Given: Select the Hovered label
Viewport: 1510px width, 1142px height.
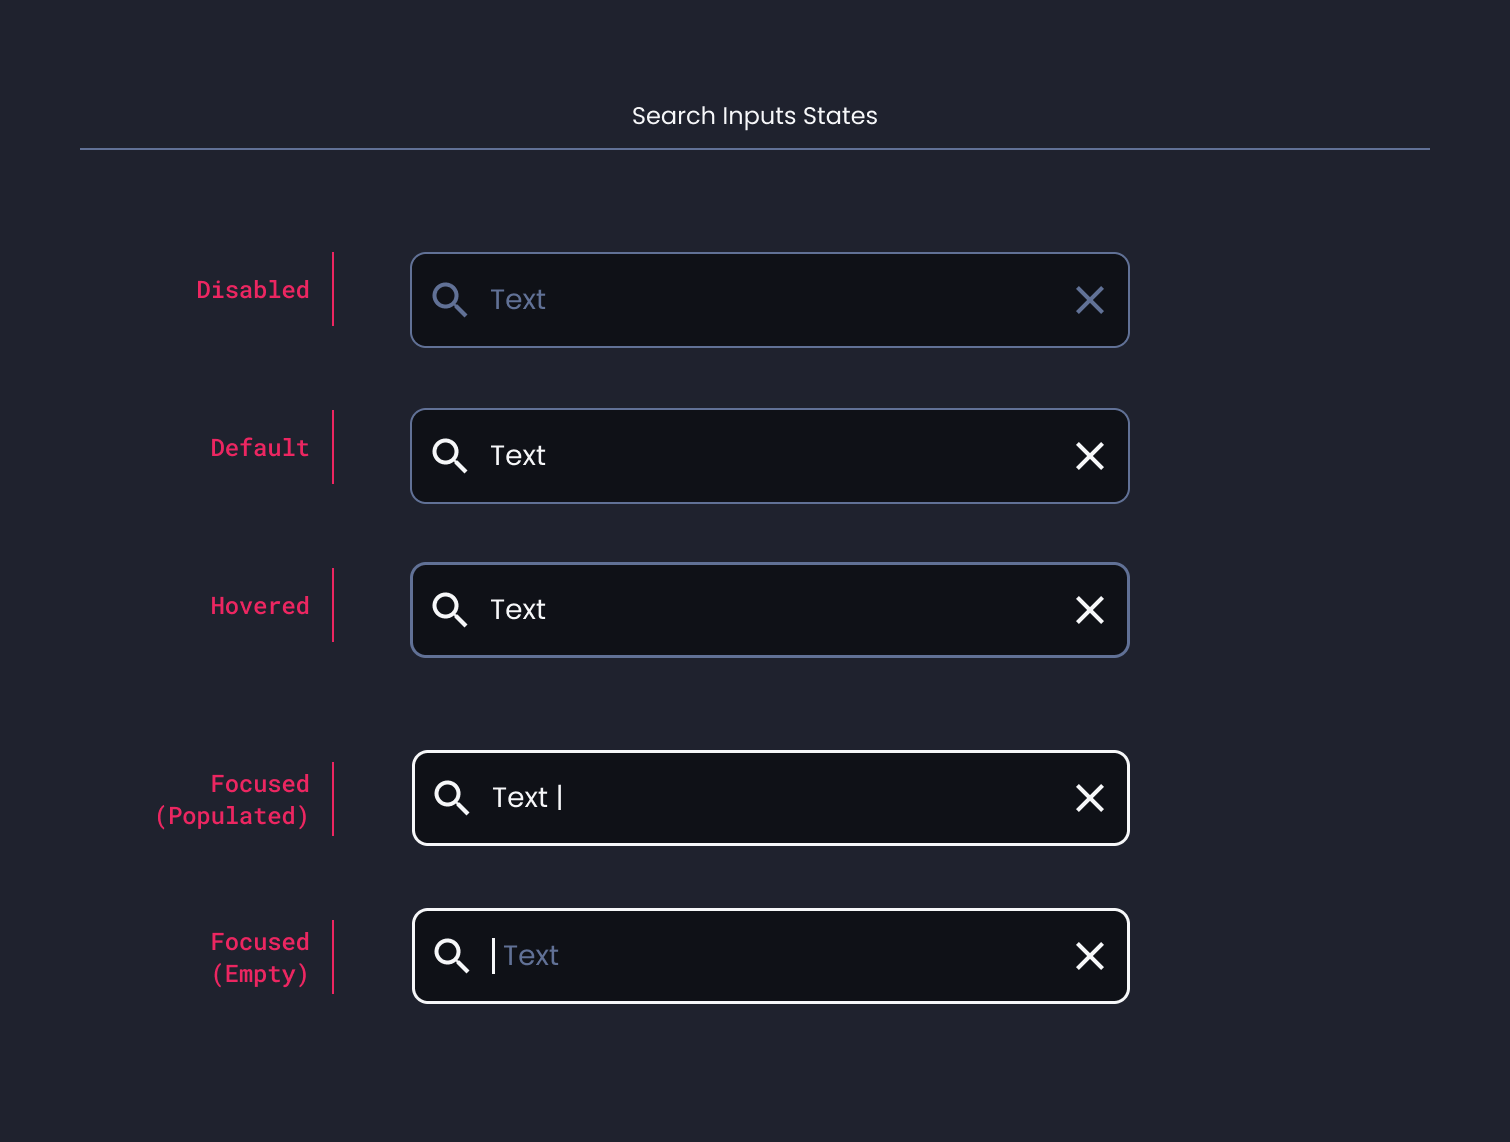Looking at the screenshot, I should (x=259, y=605).
